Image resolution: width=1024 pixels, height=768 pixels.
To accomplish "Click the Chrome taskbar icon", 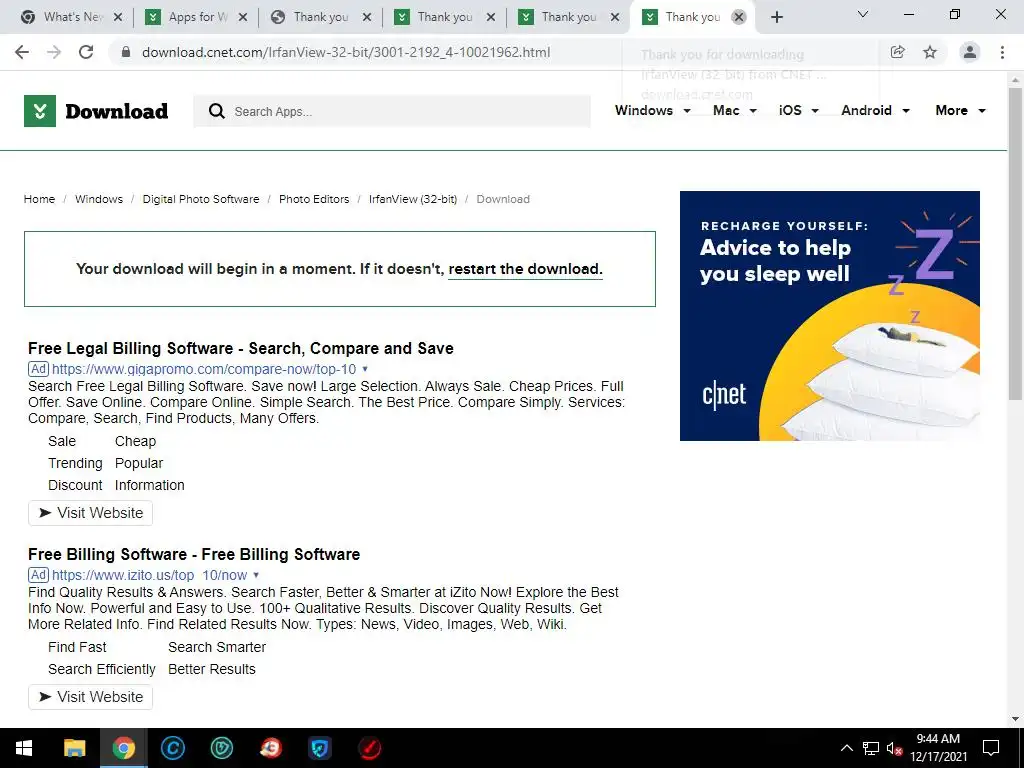I will [123, 748].
